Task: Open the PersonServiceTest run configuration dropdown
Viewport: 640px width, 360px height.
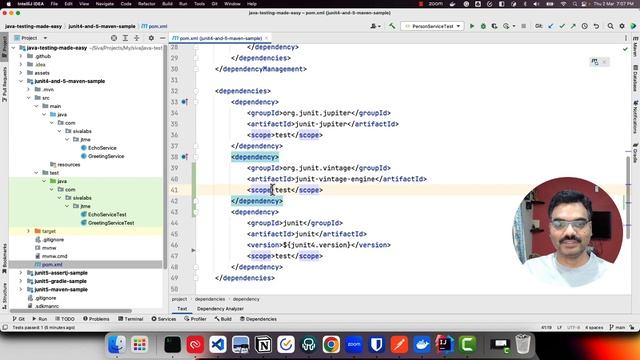Action: point(432,26)
